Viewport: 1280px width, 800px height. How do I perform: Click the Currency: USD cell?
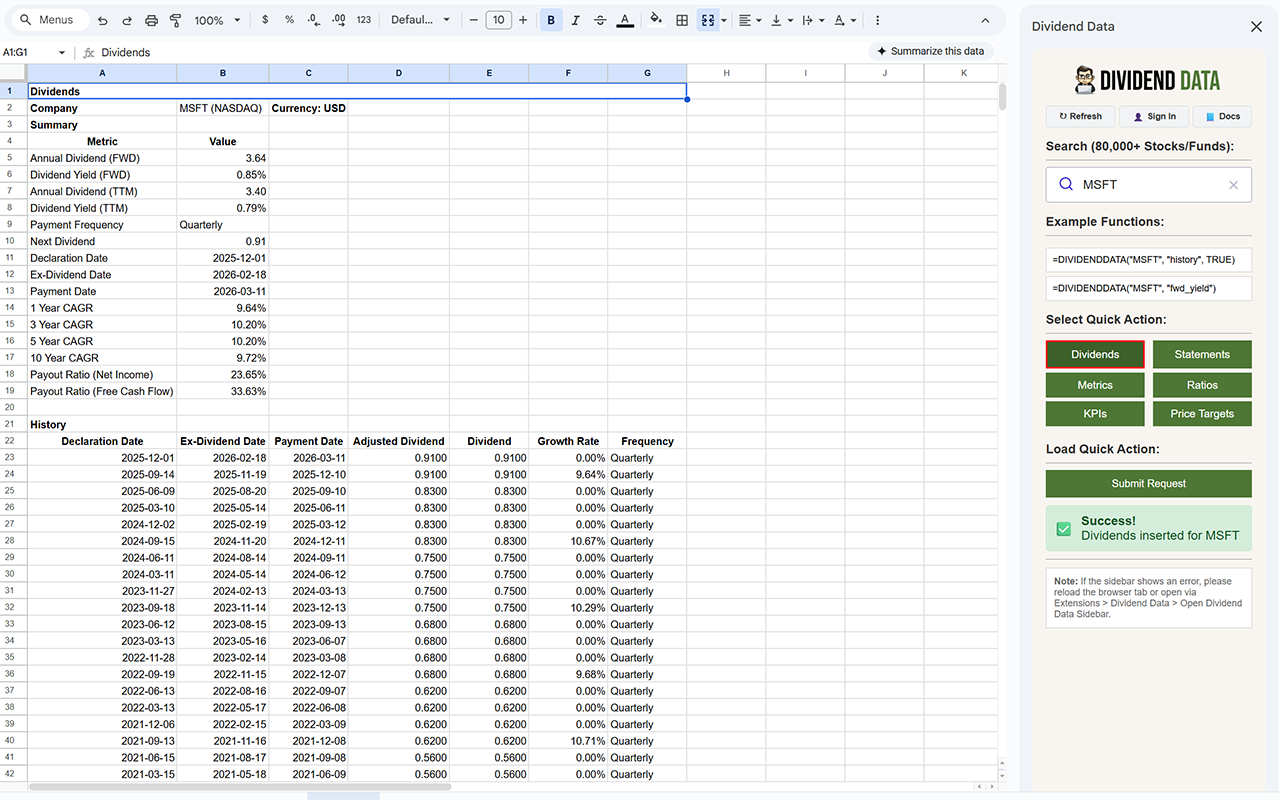pyautogui.click(x=309, y=108)
